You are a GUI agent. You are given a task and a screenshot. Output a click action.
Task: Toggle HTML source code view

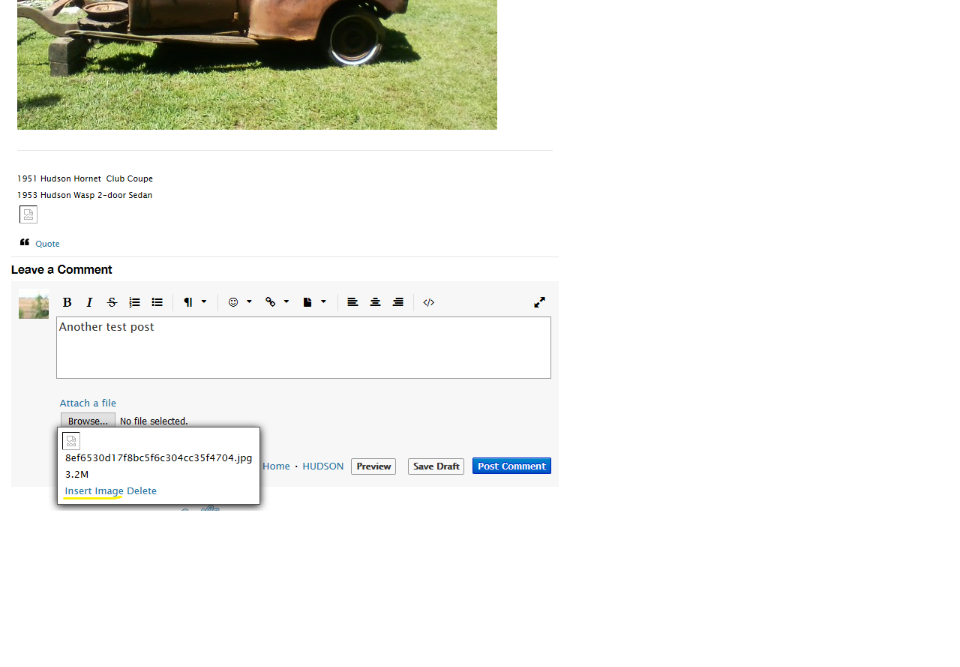point(429,302)
